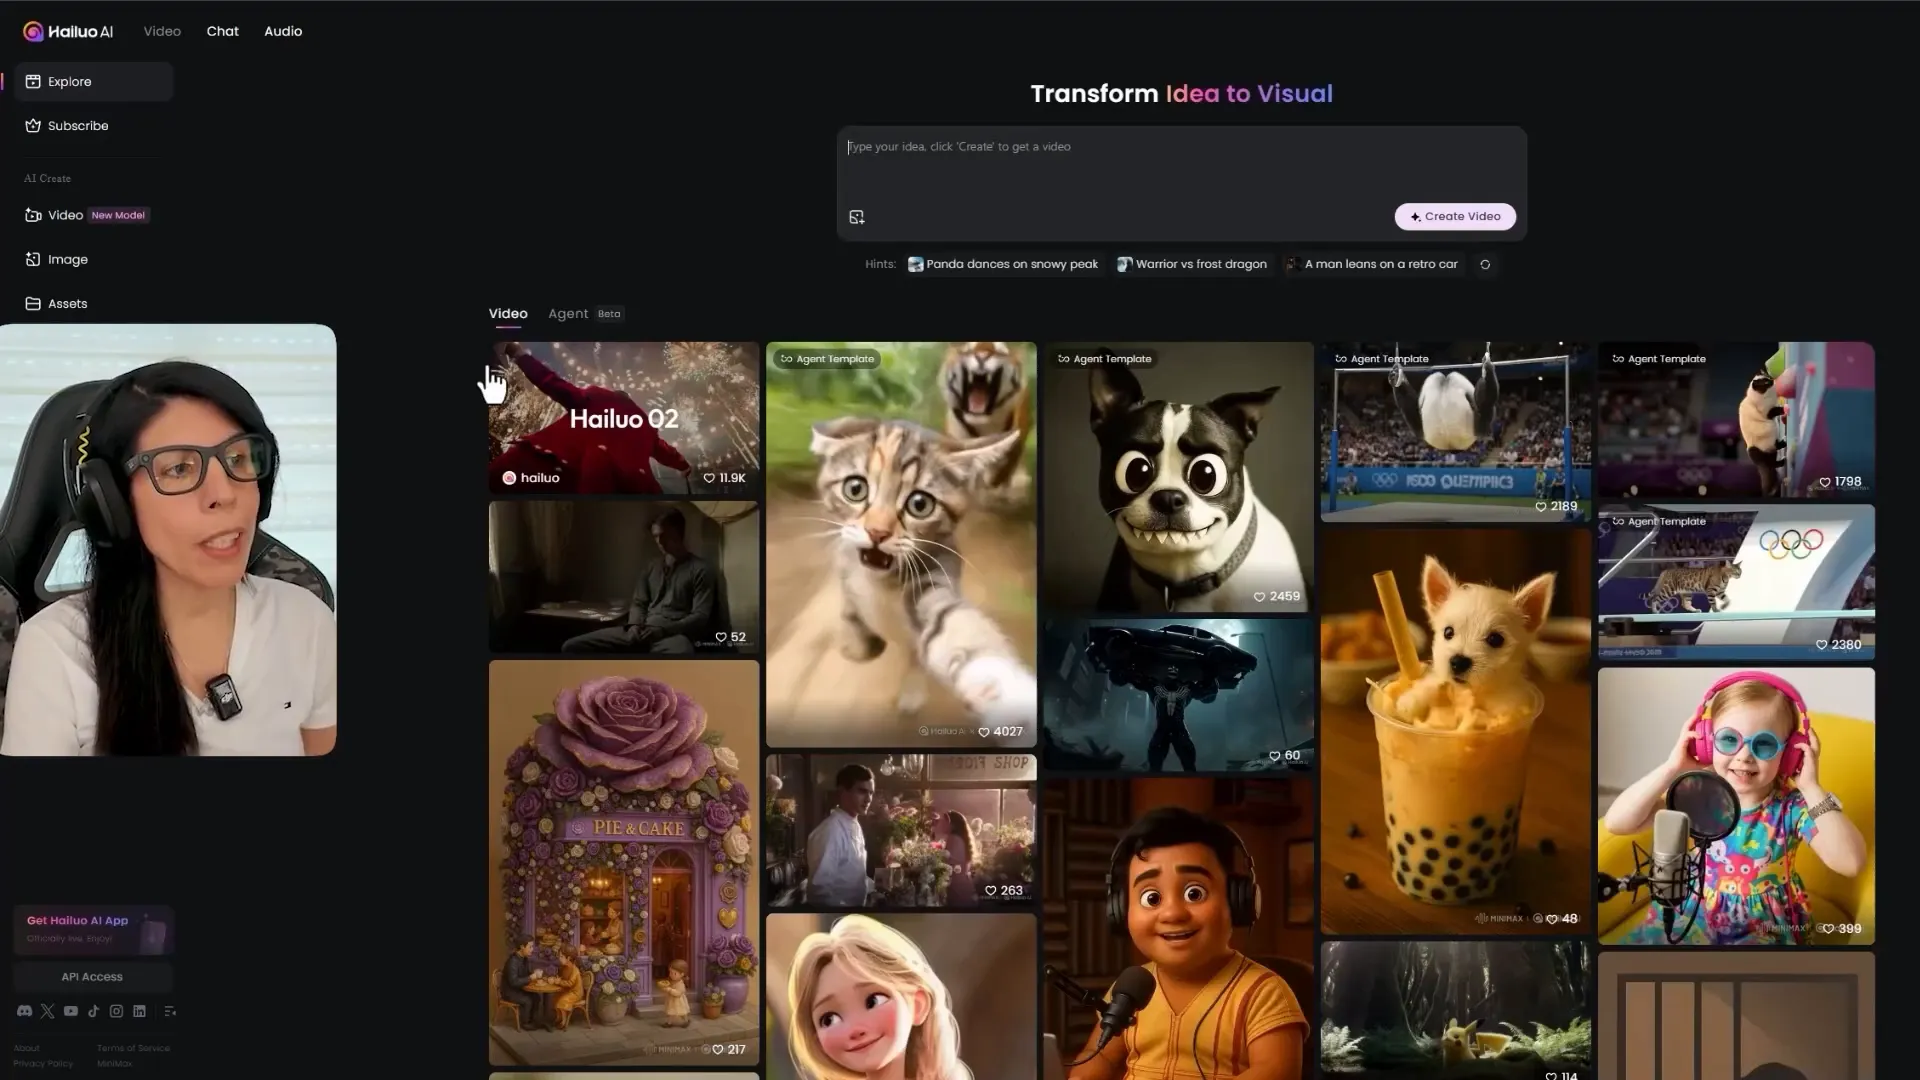Open the cat on diving board thumbnail

(1736, 582)
